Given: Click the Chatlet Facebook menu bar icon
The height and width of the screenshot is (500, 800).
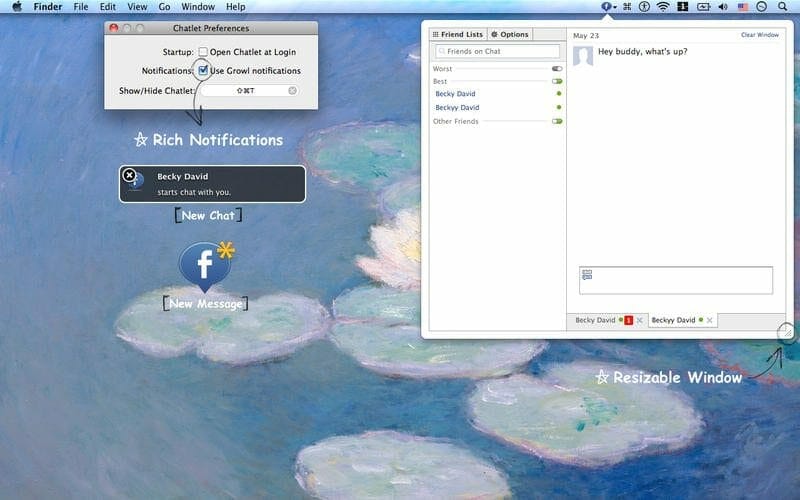Looking at the screenshot, I should (607, 7).
